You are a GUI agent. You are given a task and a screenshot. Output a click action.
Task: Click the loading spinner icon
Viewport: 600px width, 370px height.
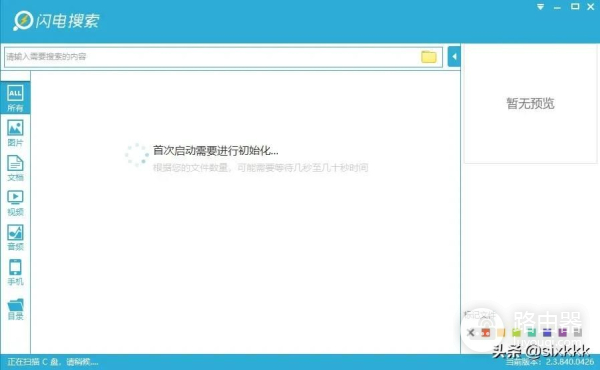coord(137,155)
